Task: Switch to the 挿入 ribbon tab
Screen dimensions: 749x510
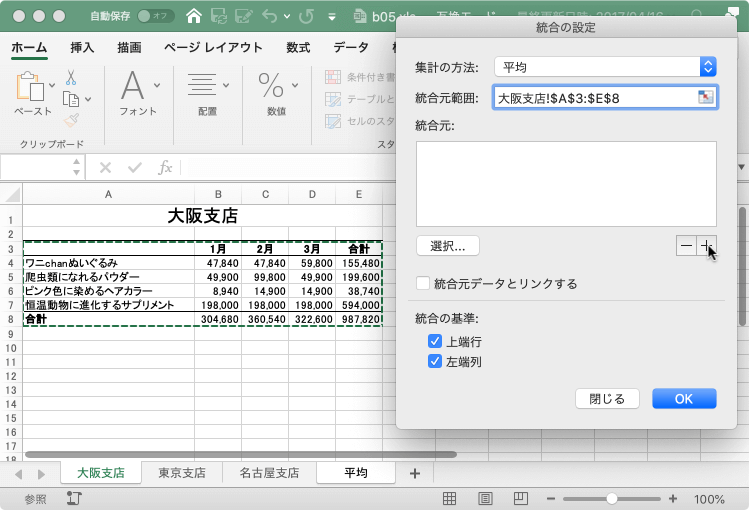Action: [82, 47]
